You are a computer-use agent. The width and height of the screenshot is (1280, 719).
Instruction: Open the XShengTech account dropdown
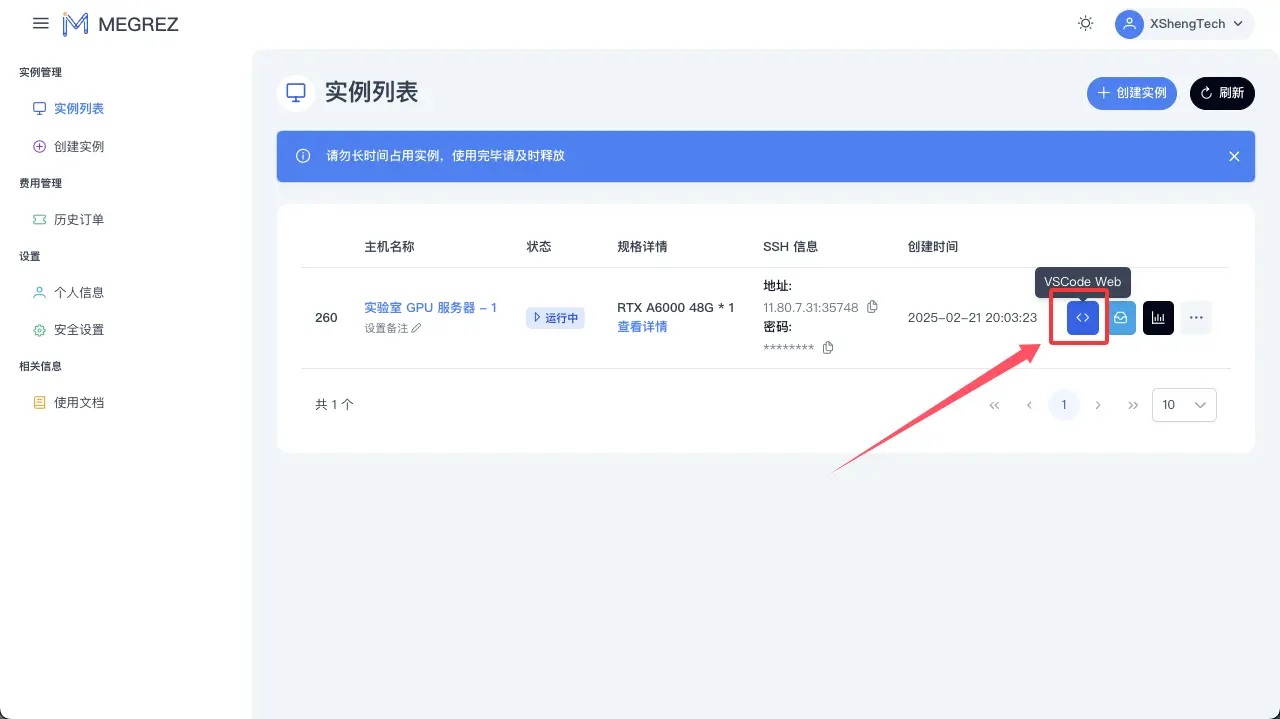(1183, 23)
